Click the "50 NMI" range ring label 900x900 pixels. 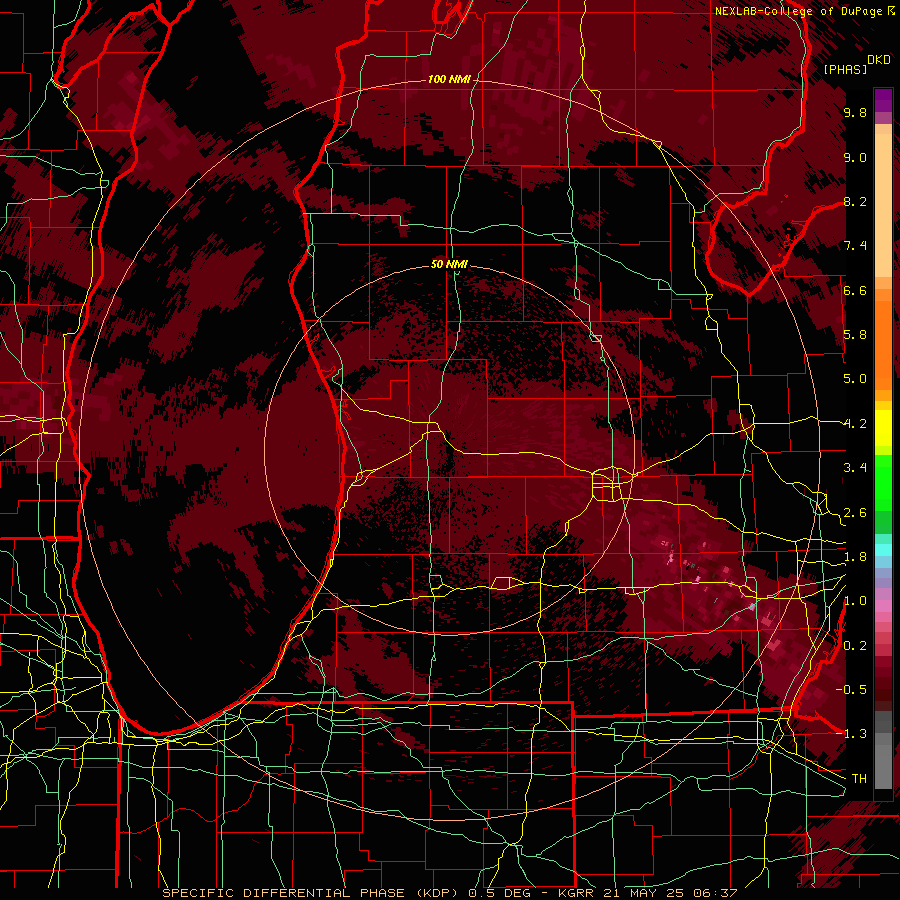tap(449, 264)
